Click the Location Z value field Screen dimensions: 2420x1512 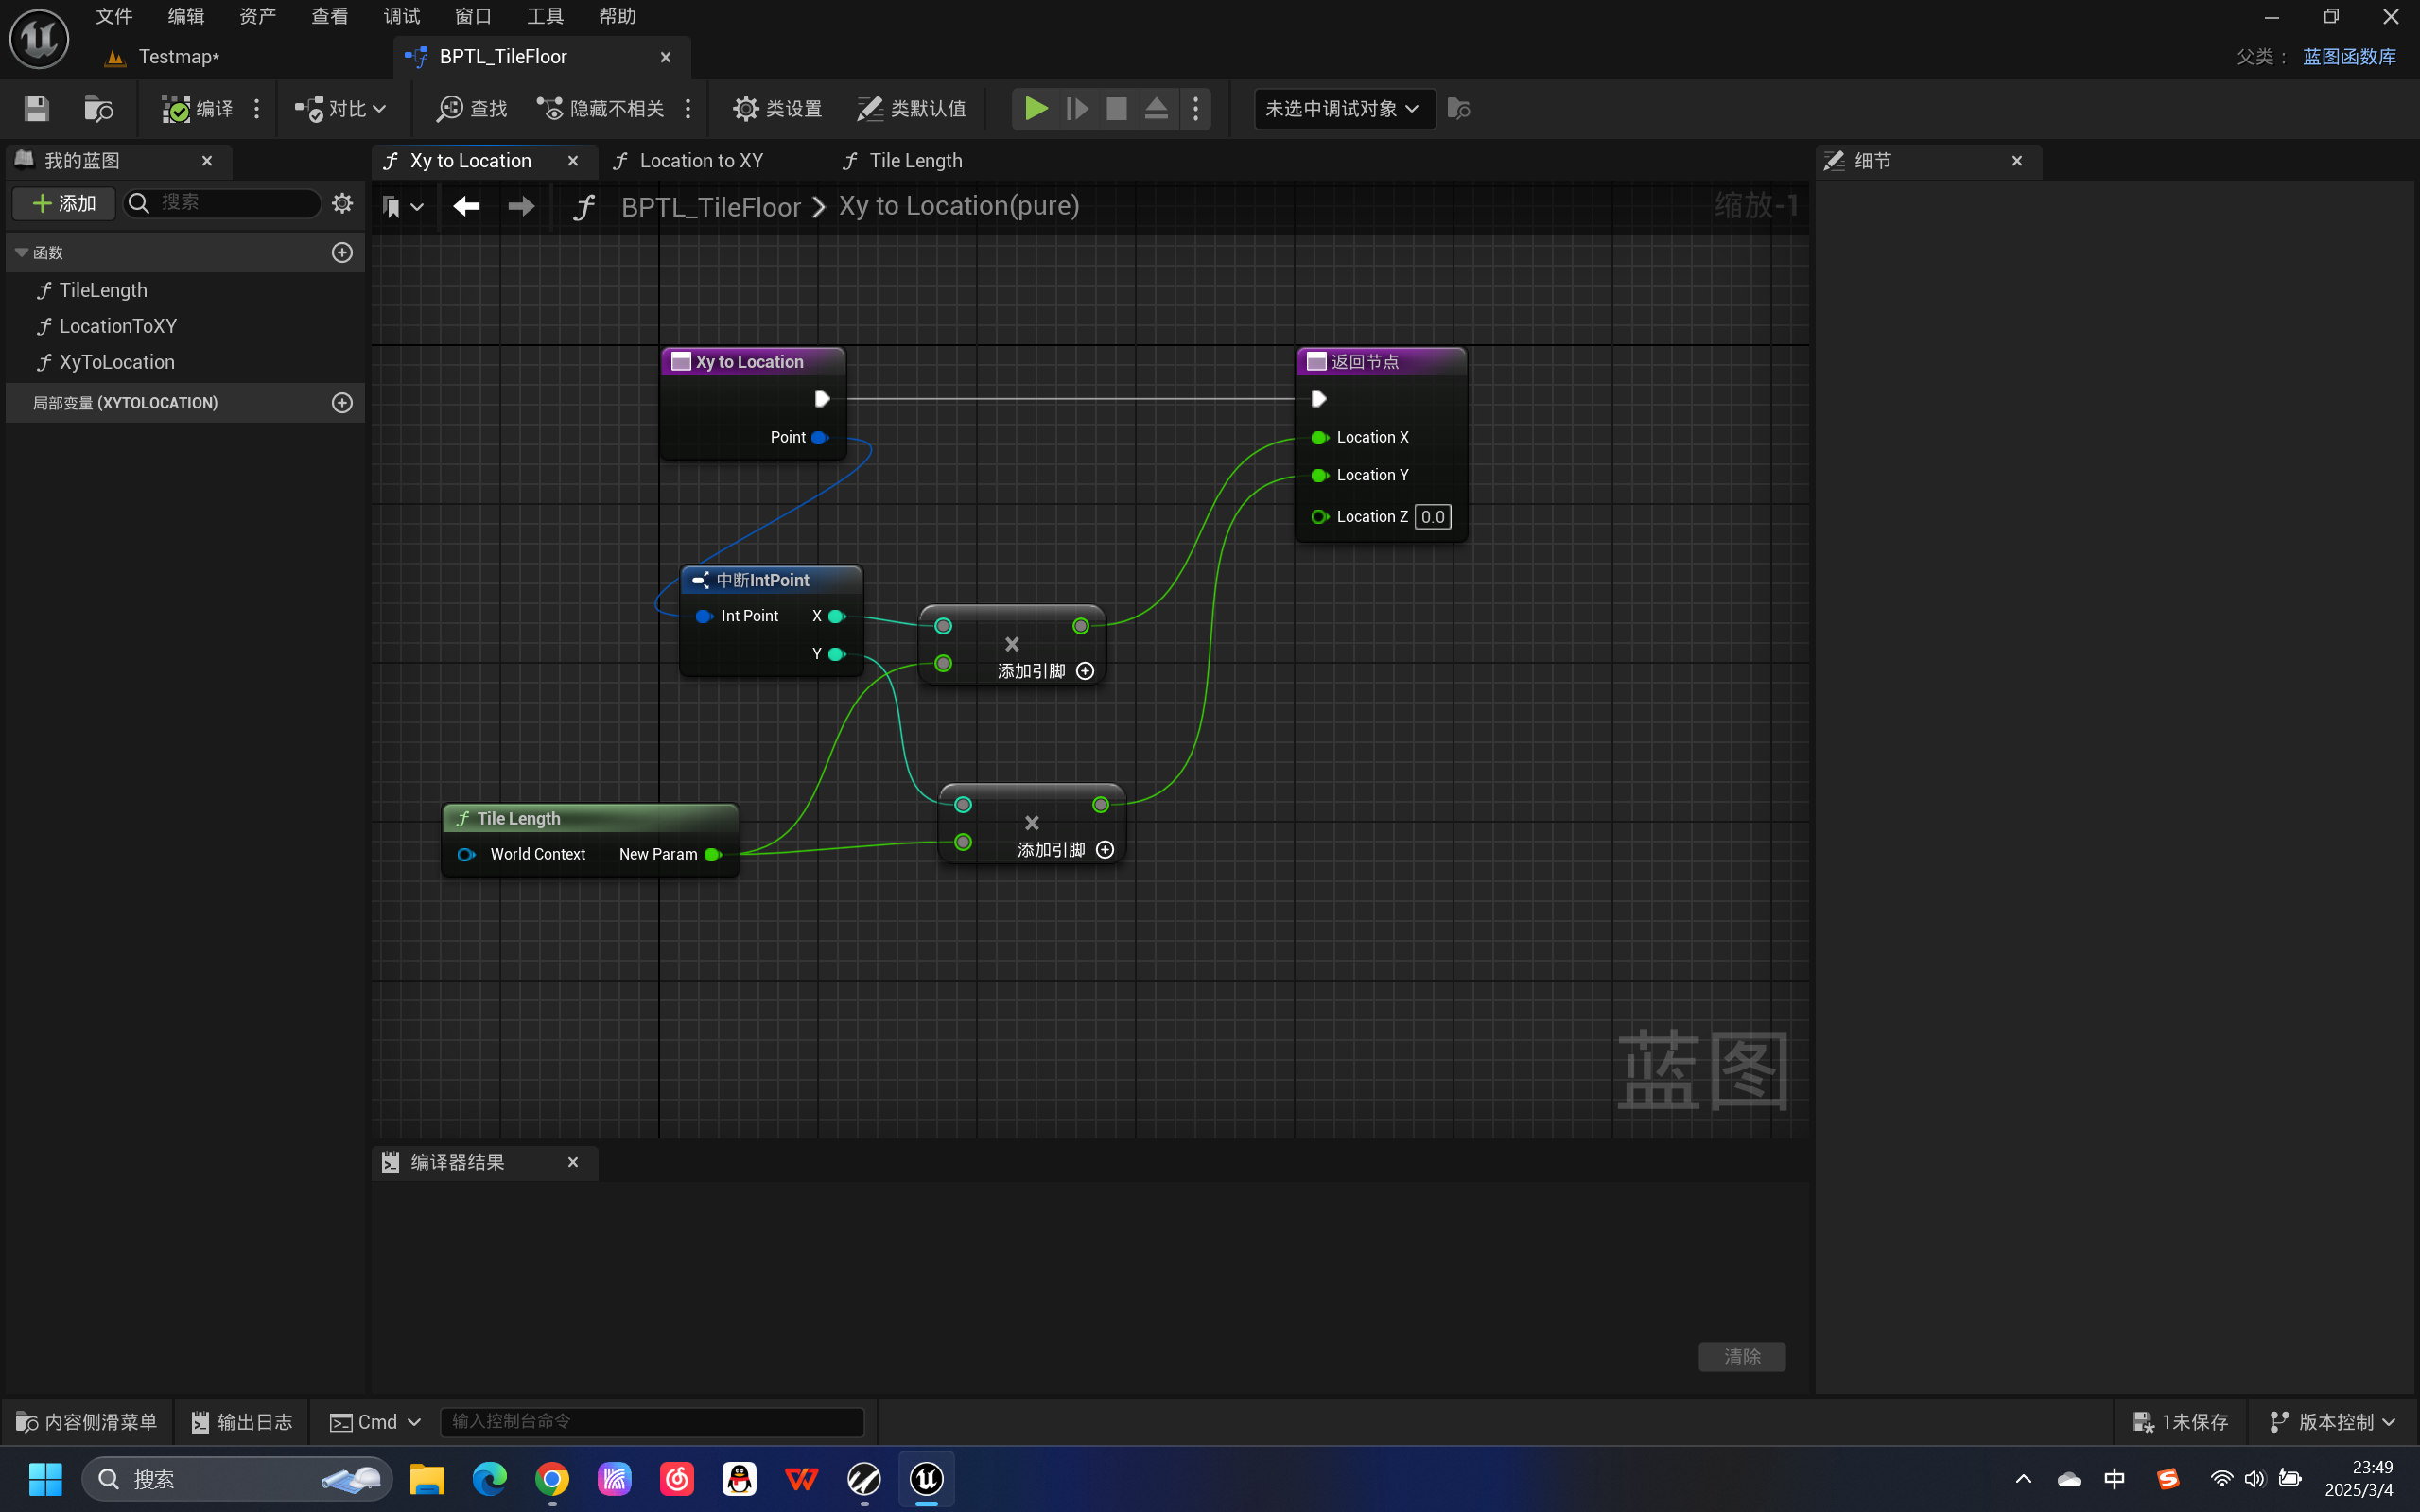pos(1432,517)
